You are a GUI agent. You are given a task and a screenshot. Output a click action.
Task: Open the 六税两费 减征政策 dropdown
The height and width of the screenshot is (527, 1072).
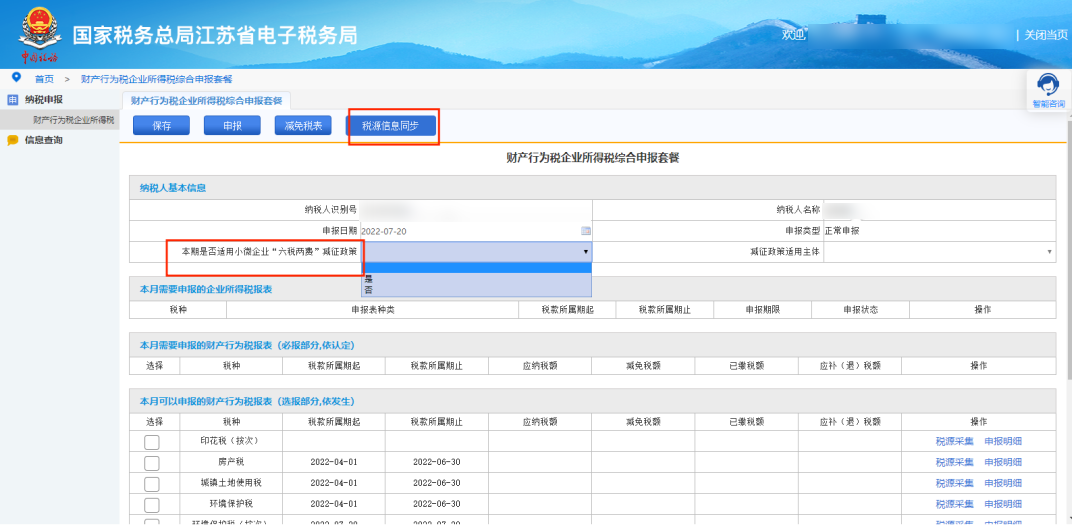point(477,252)
